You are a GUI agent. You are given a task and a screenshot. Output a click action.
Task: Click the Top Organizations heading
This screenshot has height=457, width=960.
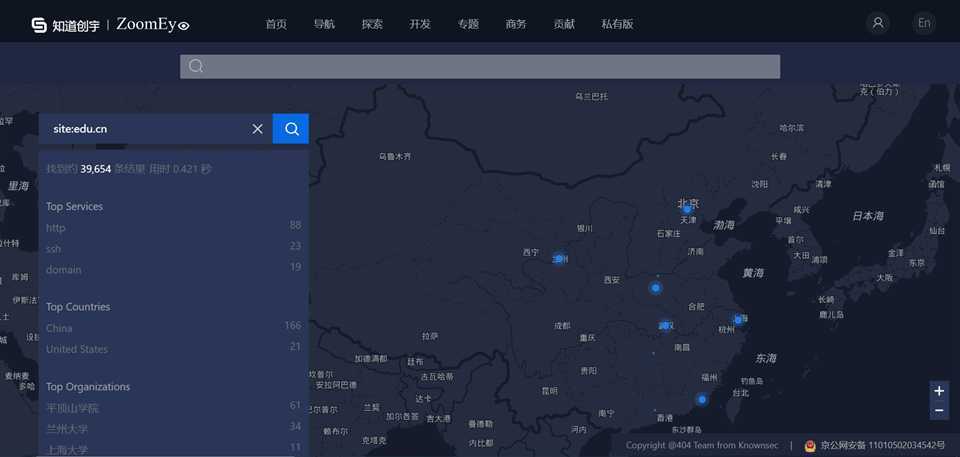88,387
